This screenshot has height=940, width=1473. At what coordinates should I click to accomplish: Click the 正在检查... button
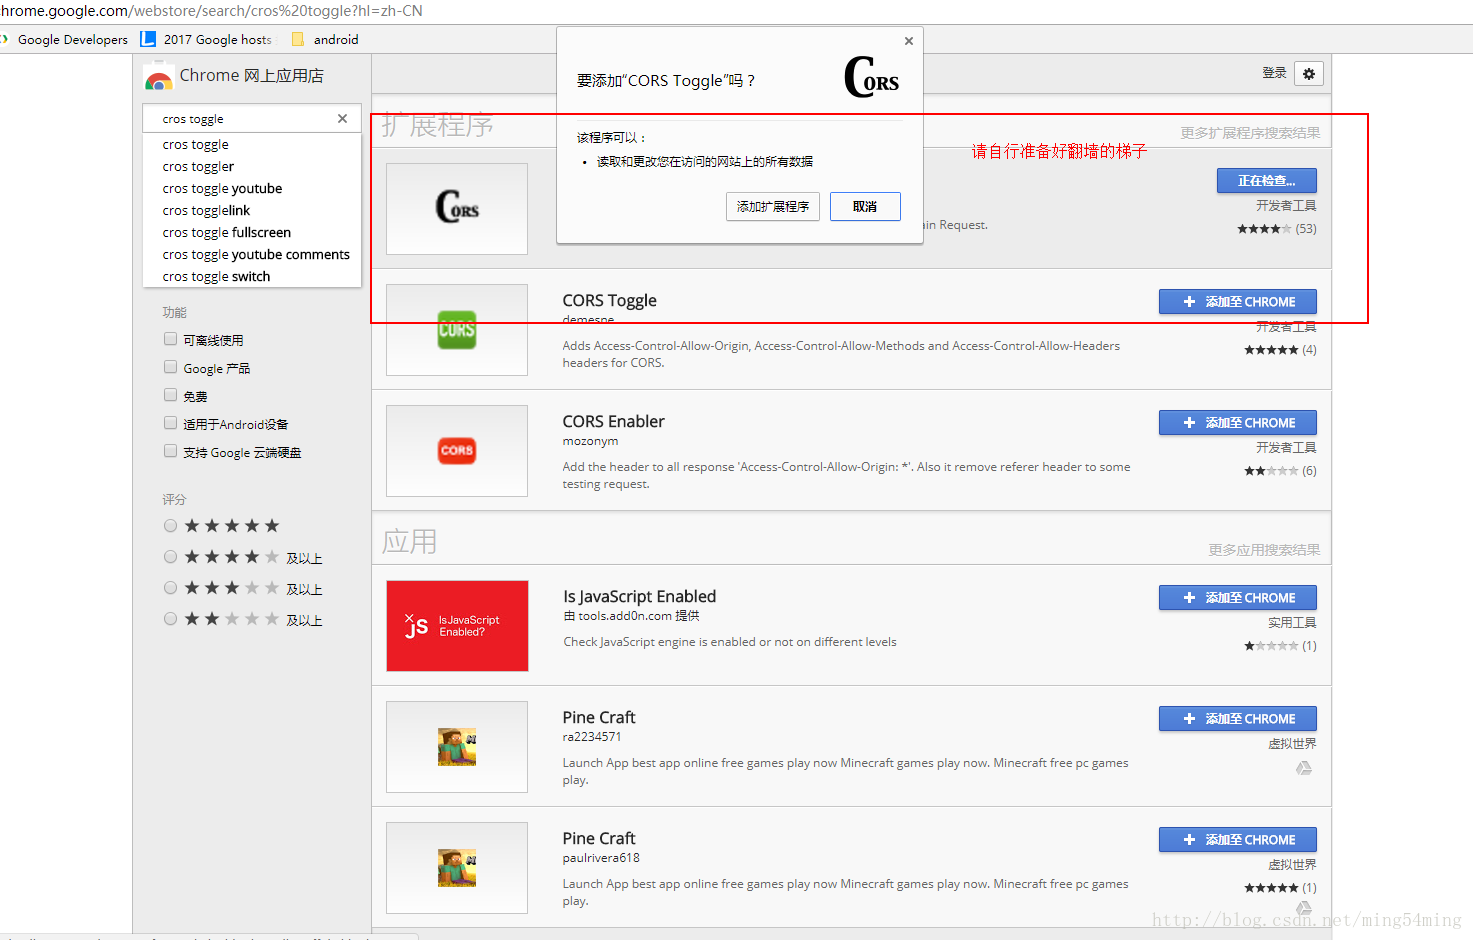pos(1267,181)
